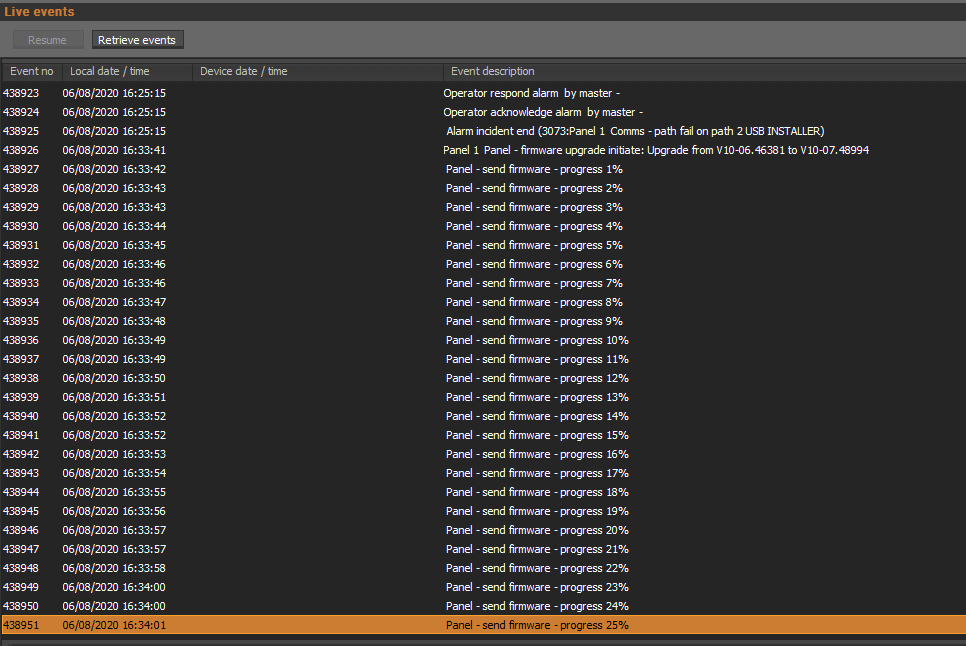Click the Event description column header
Screen dimensions: 966x646
click(704, 71)
